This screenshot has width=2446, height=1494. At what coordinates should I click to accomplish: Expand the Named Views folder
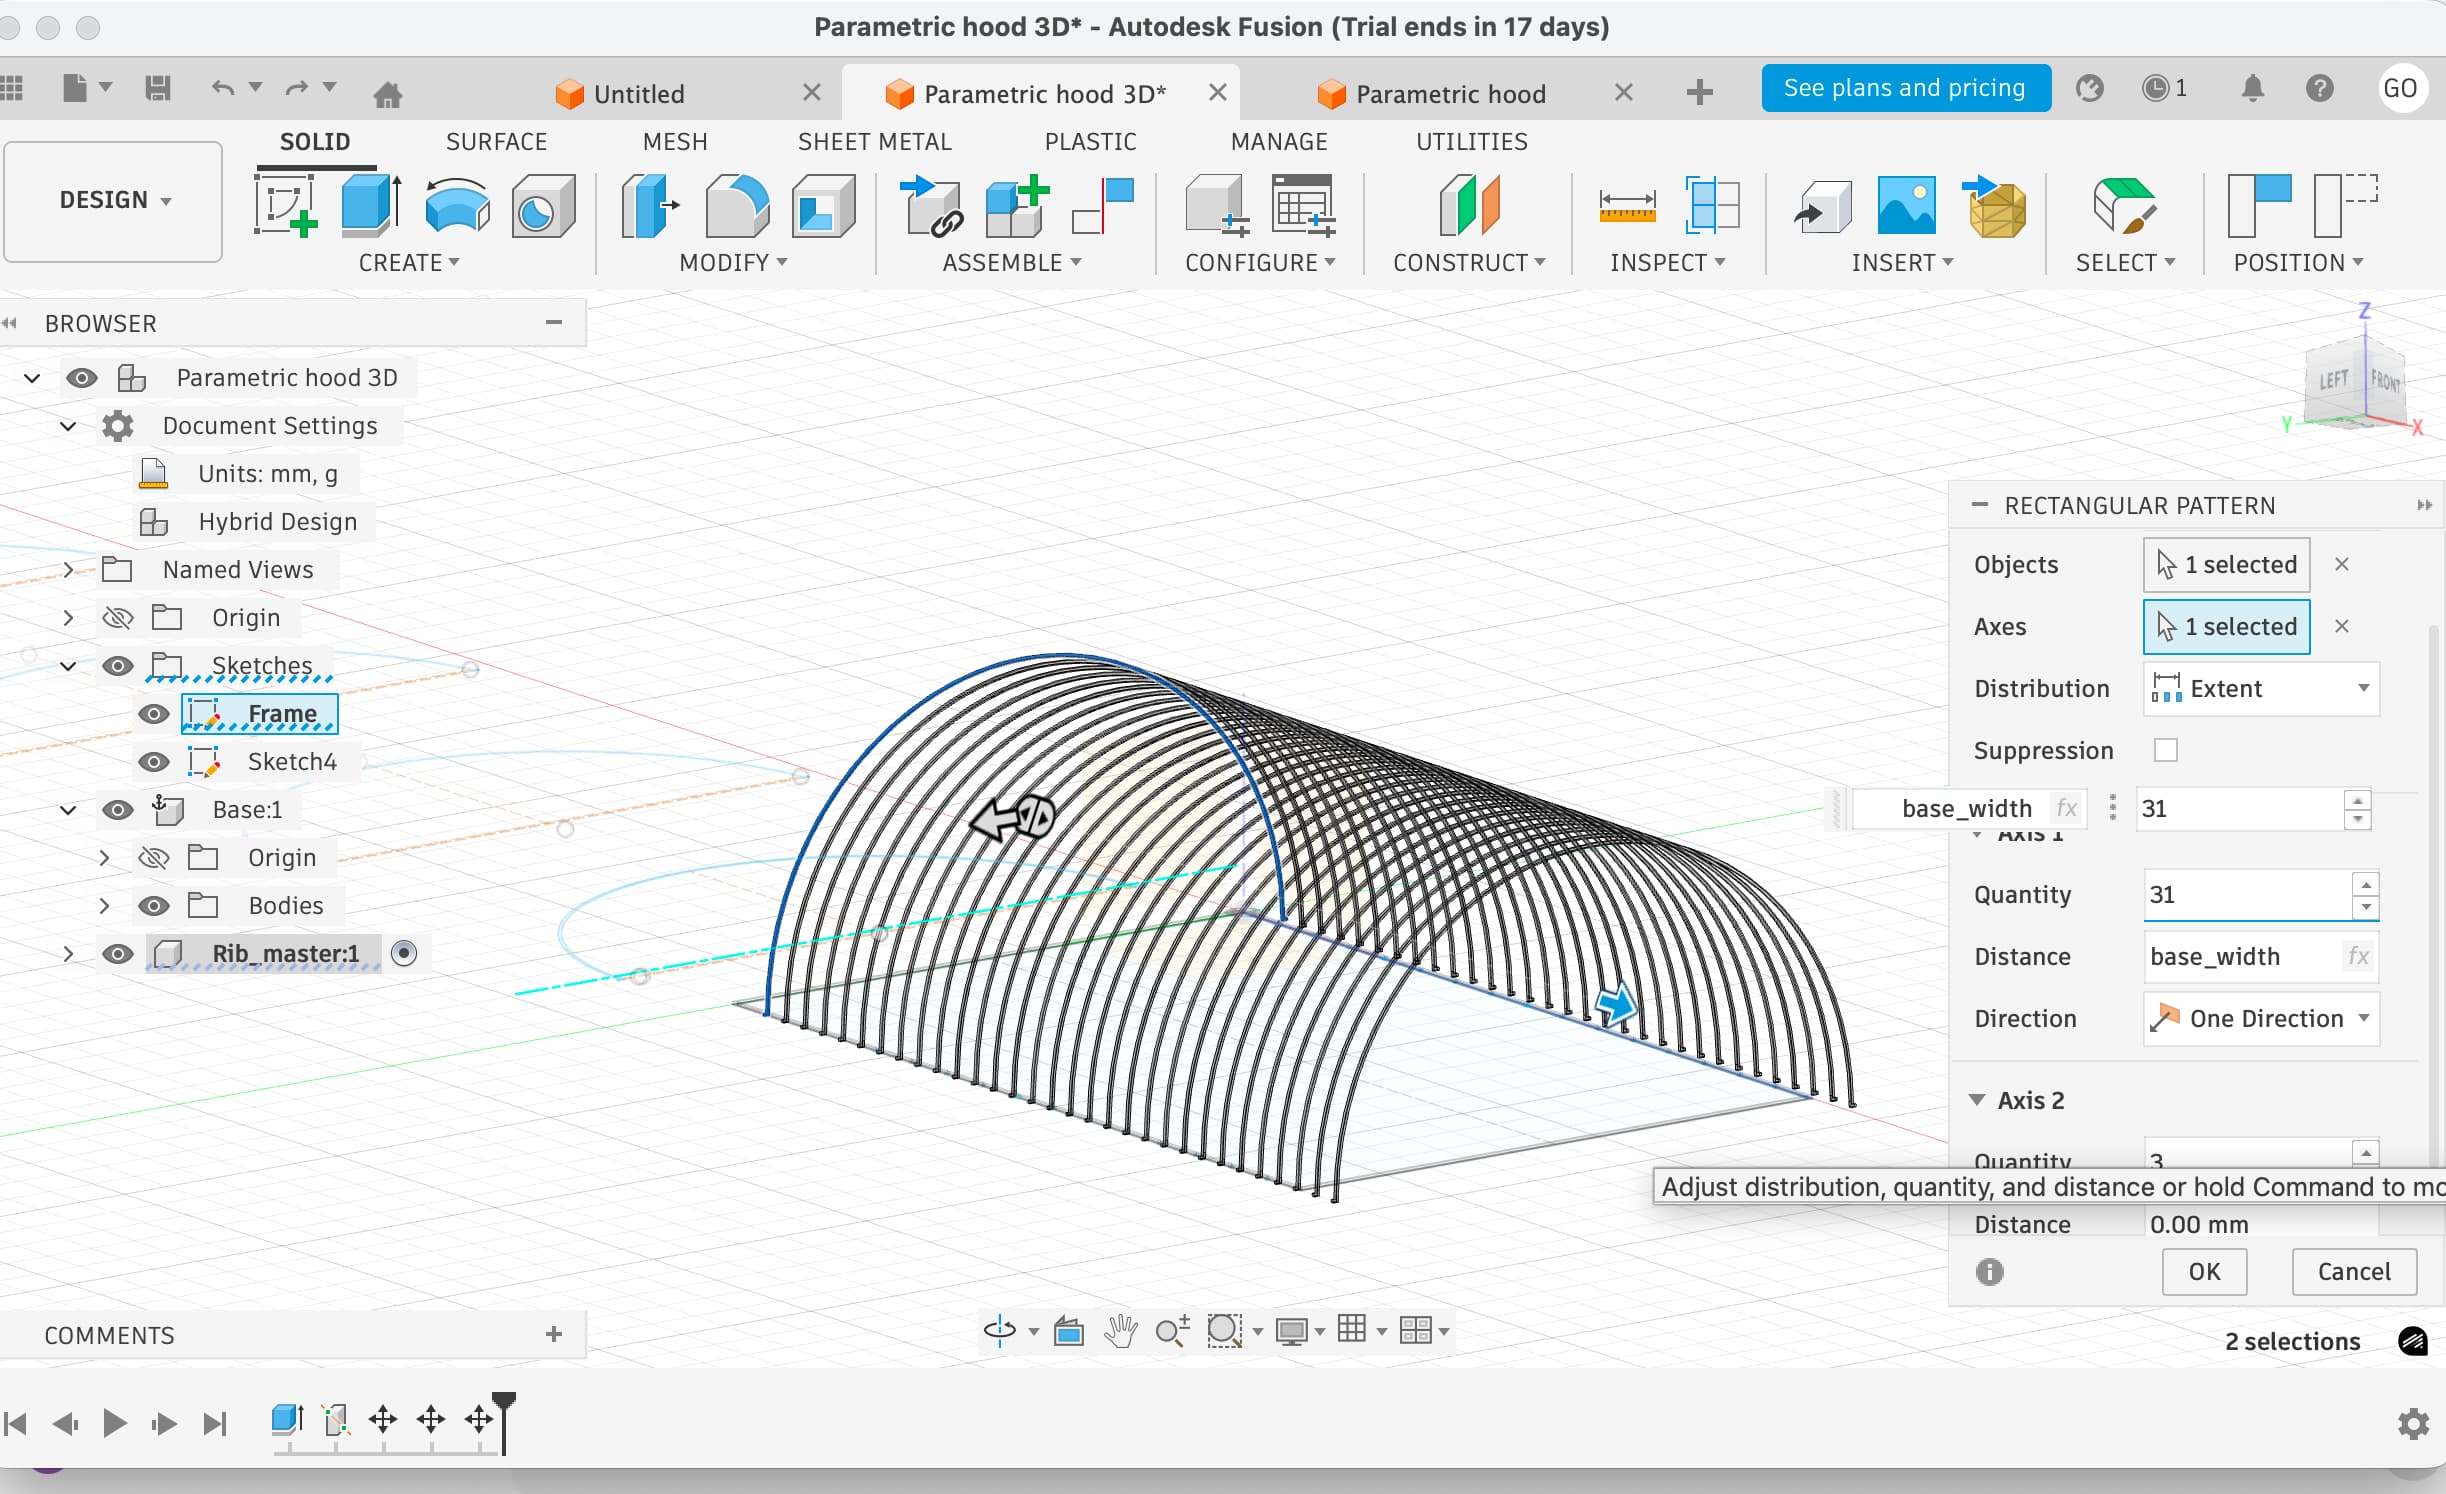(68, 569)
